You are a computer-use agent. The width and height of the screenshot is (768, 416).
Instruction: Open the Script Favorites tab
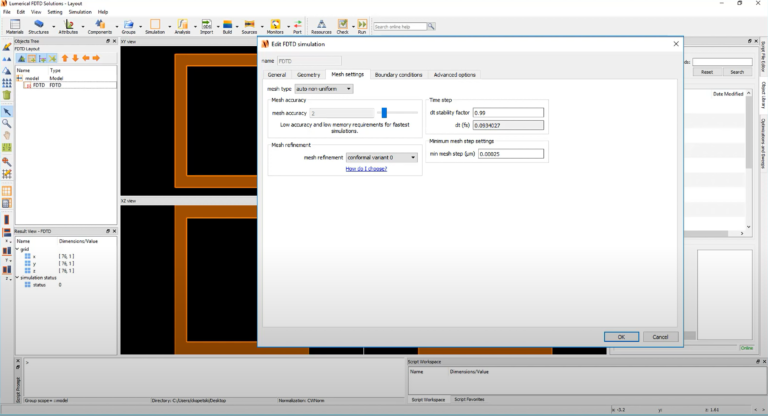[x=469, y=399]
